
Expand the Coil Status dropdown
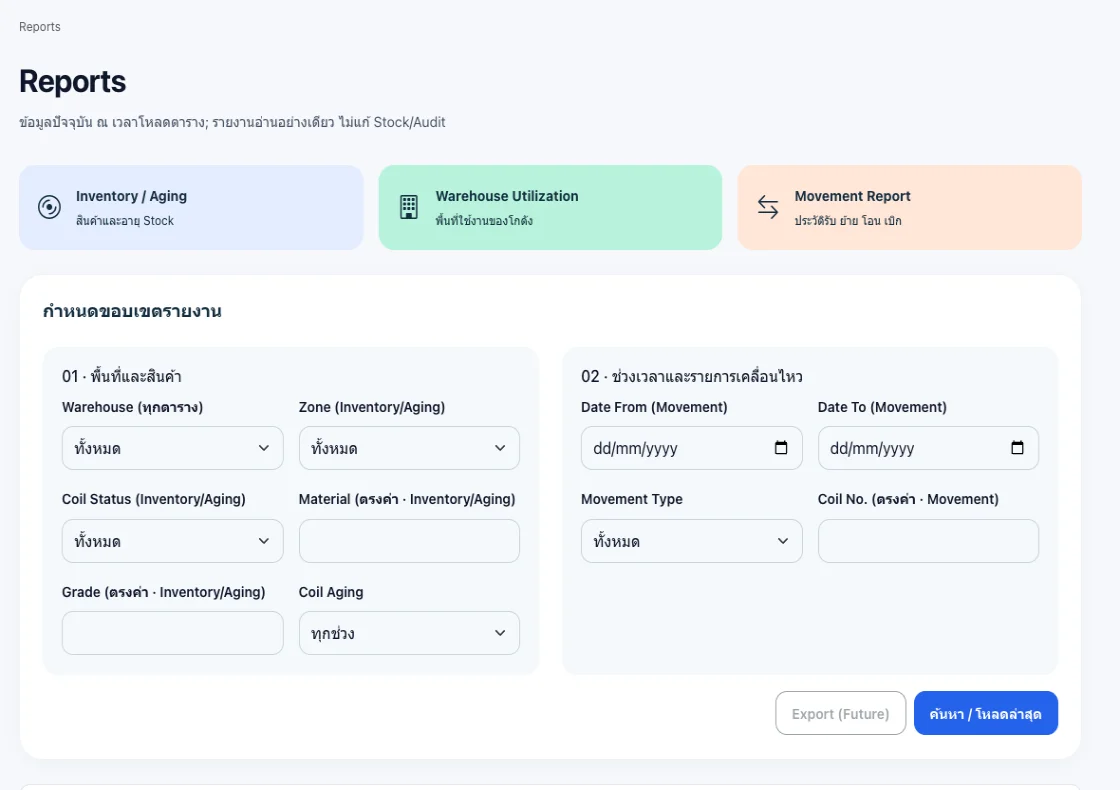173,541
